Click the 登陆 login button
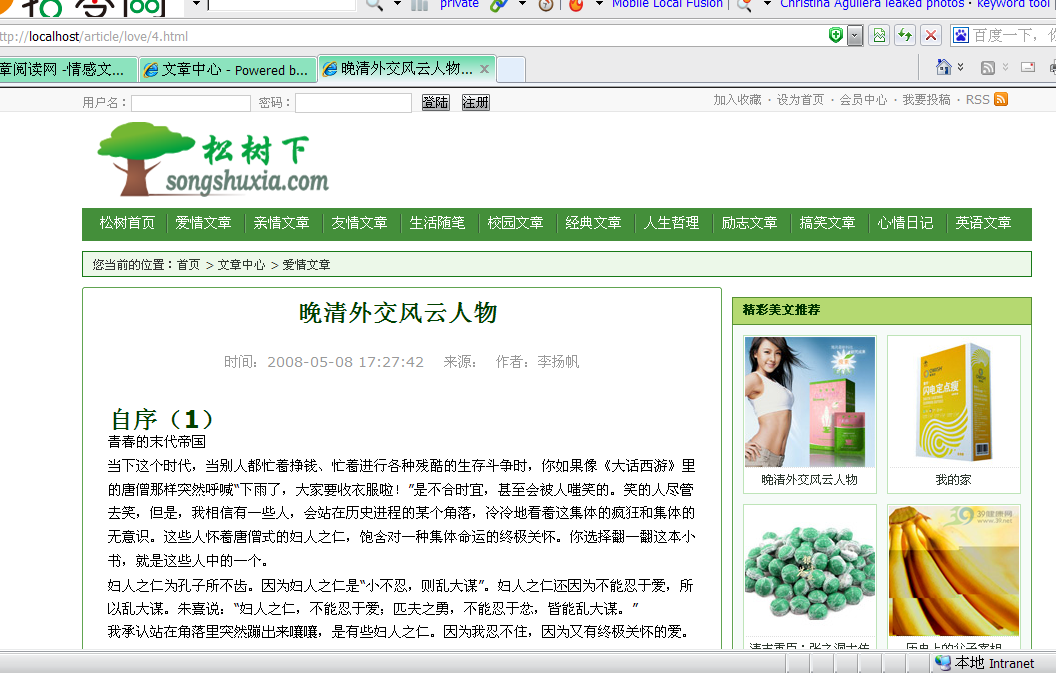This screenshot has height=673, width=1056. [435, 102]
